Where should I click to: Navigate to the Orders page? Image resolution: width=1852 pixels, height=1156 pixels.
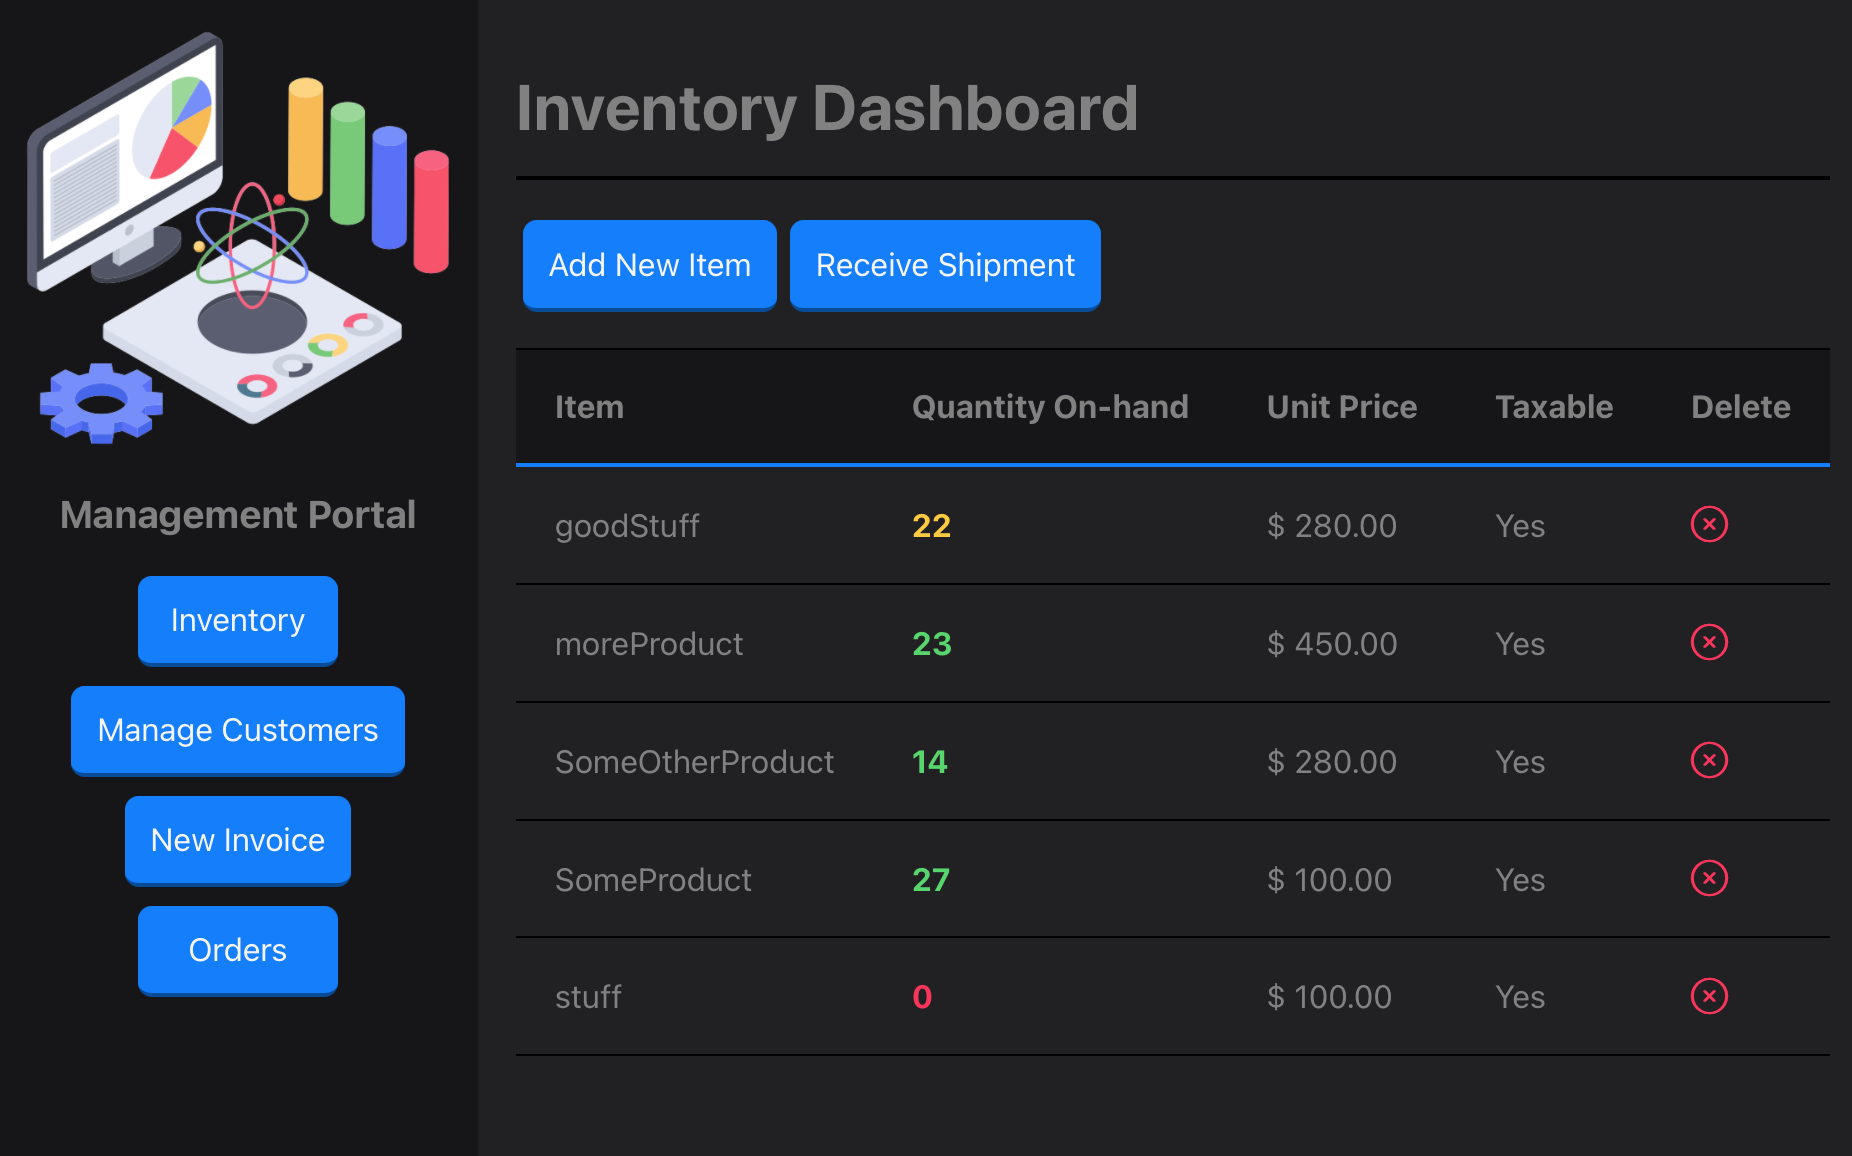pos(237,949)
